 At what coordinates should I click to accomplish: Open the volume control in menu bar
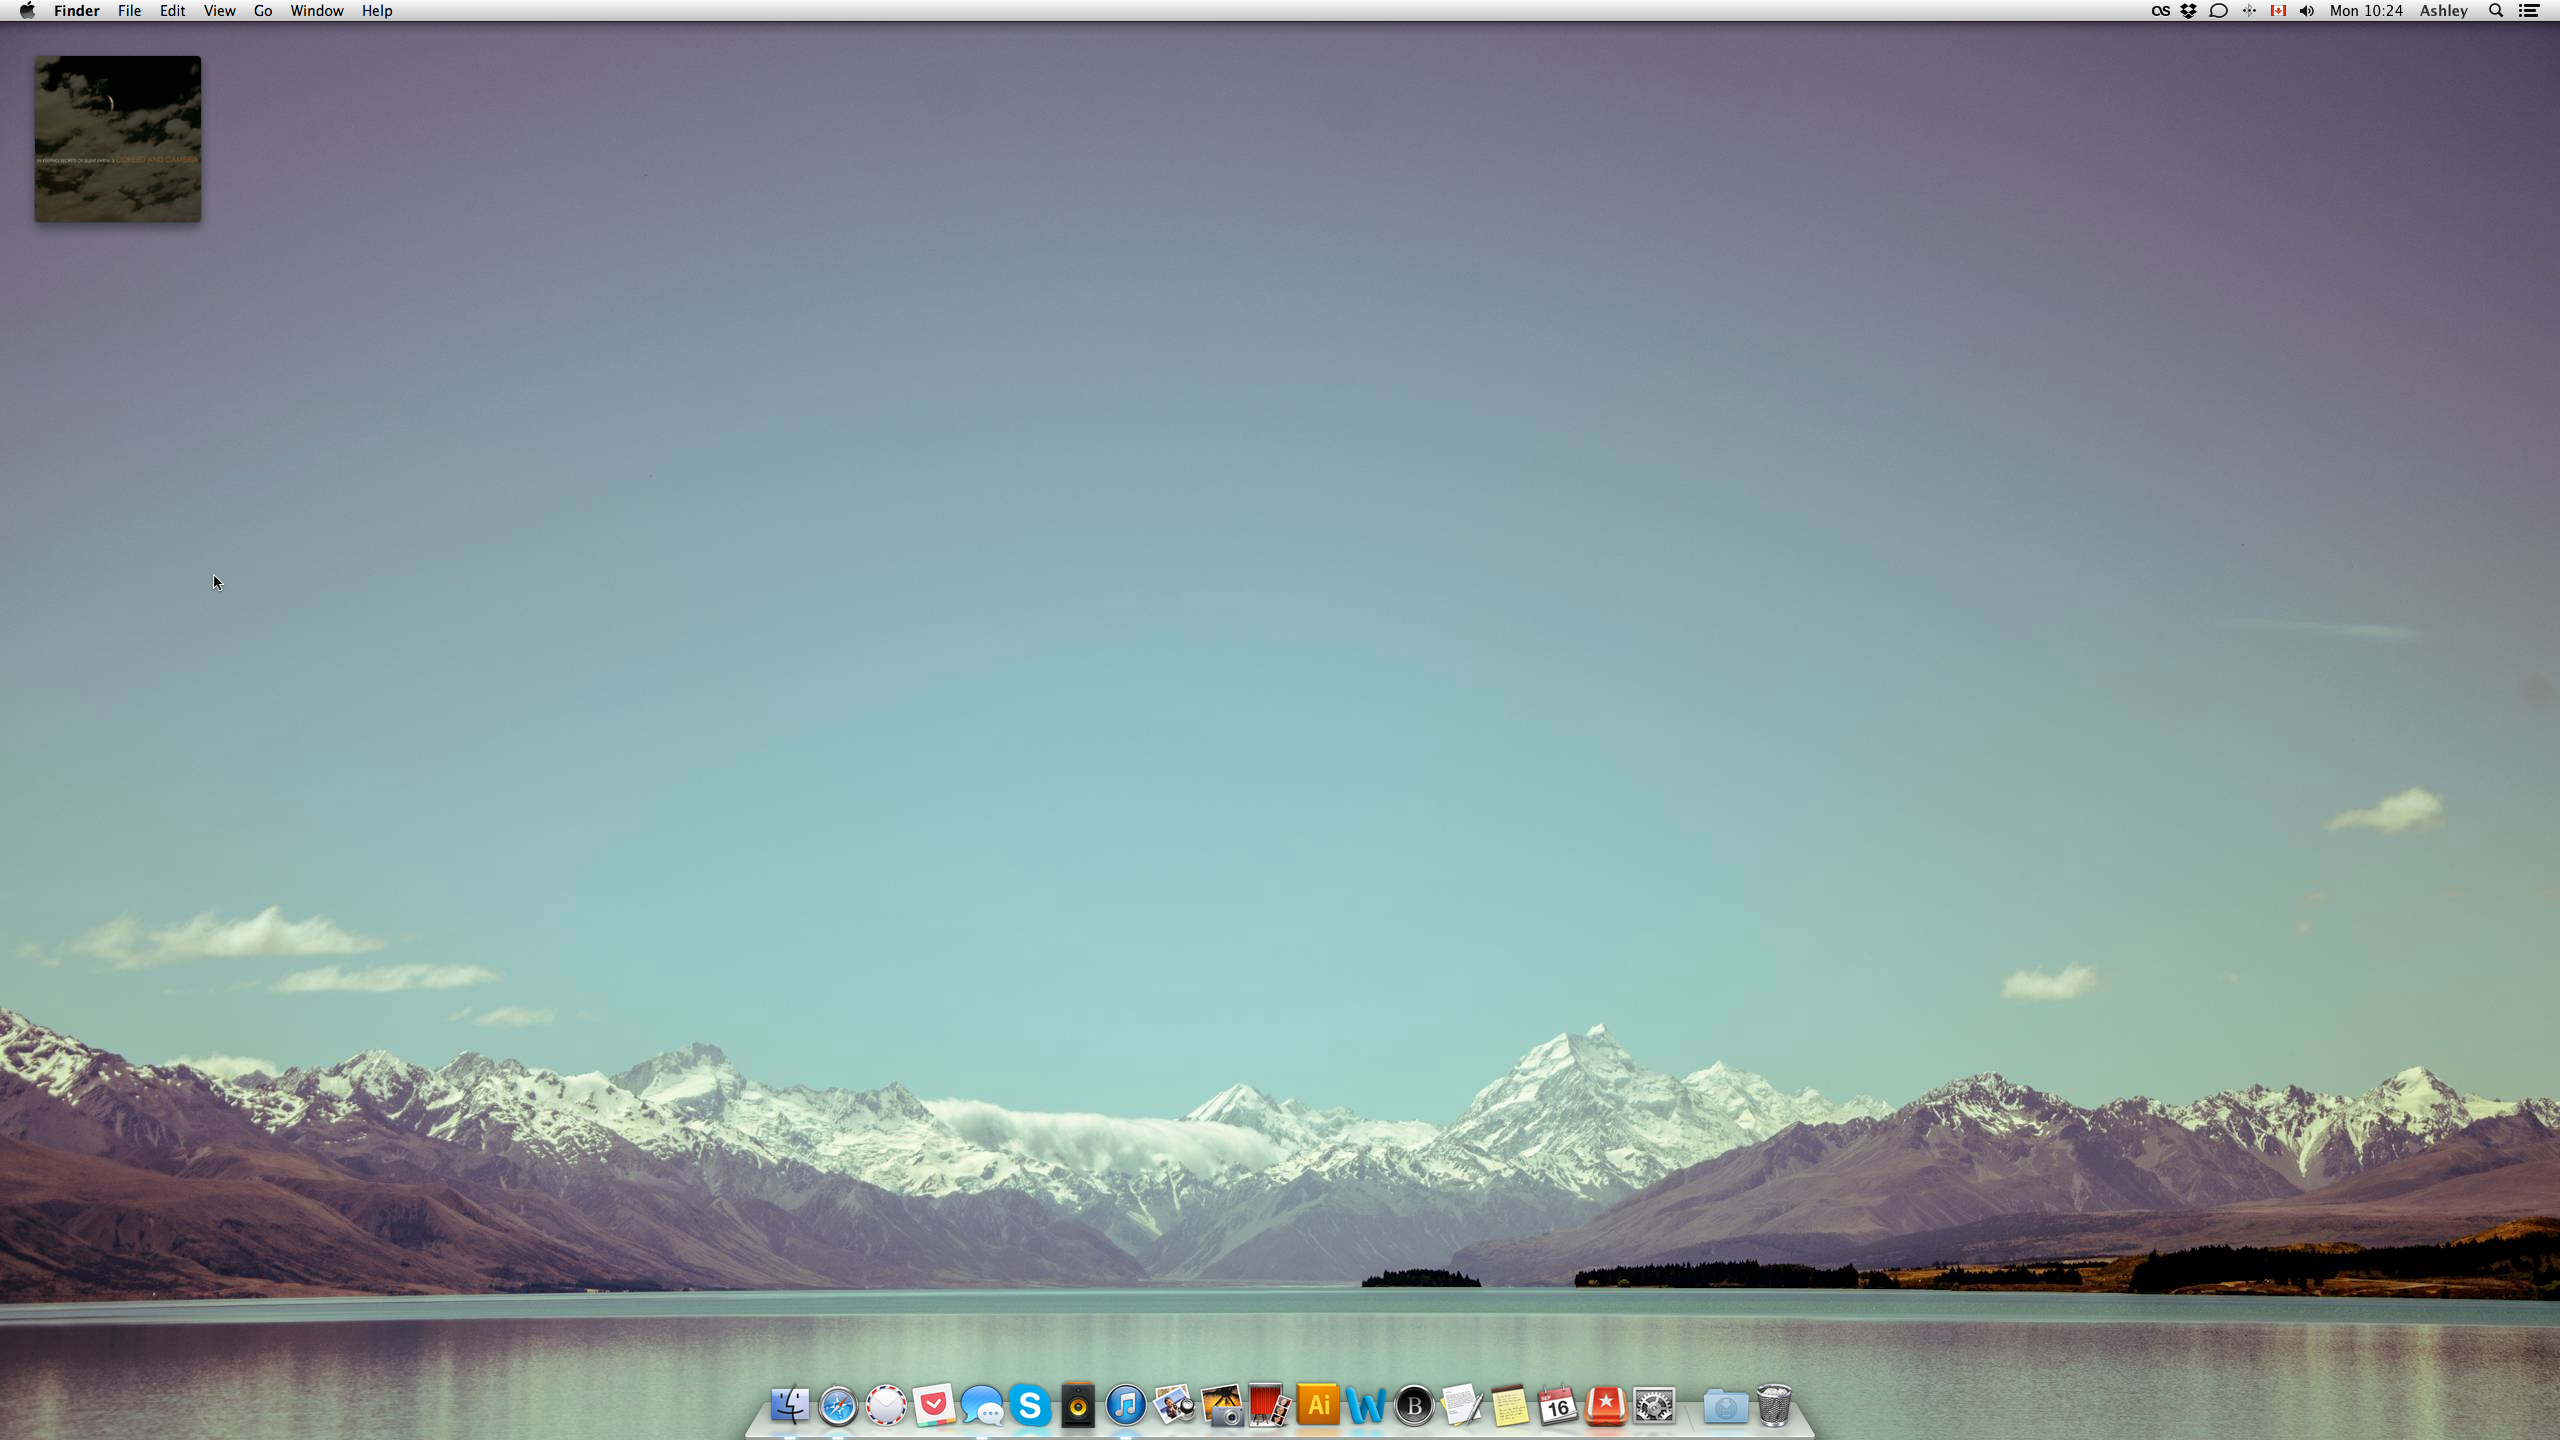click(2307, 11)
